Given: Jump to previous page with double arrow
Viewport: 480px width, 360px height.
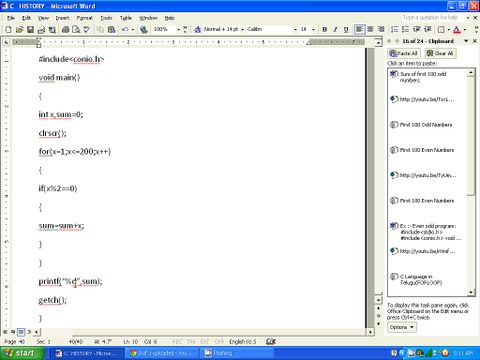Looking at the screenshot, I should coord(378,308).
